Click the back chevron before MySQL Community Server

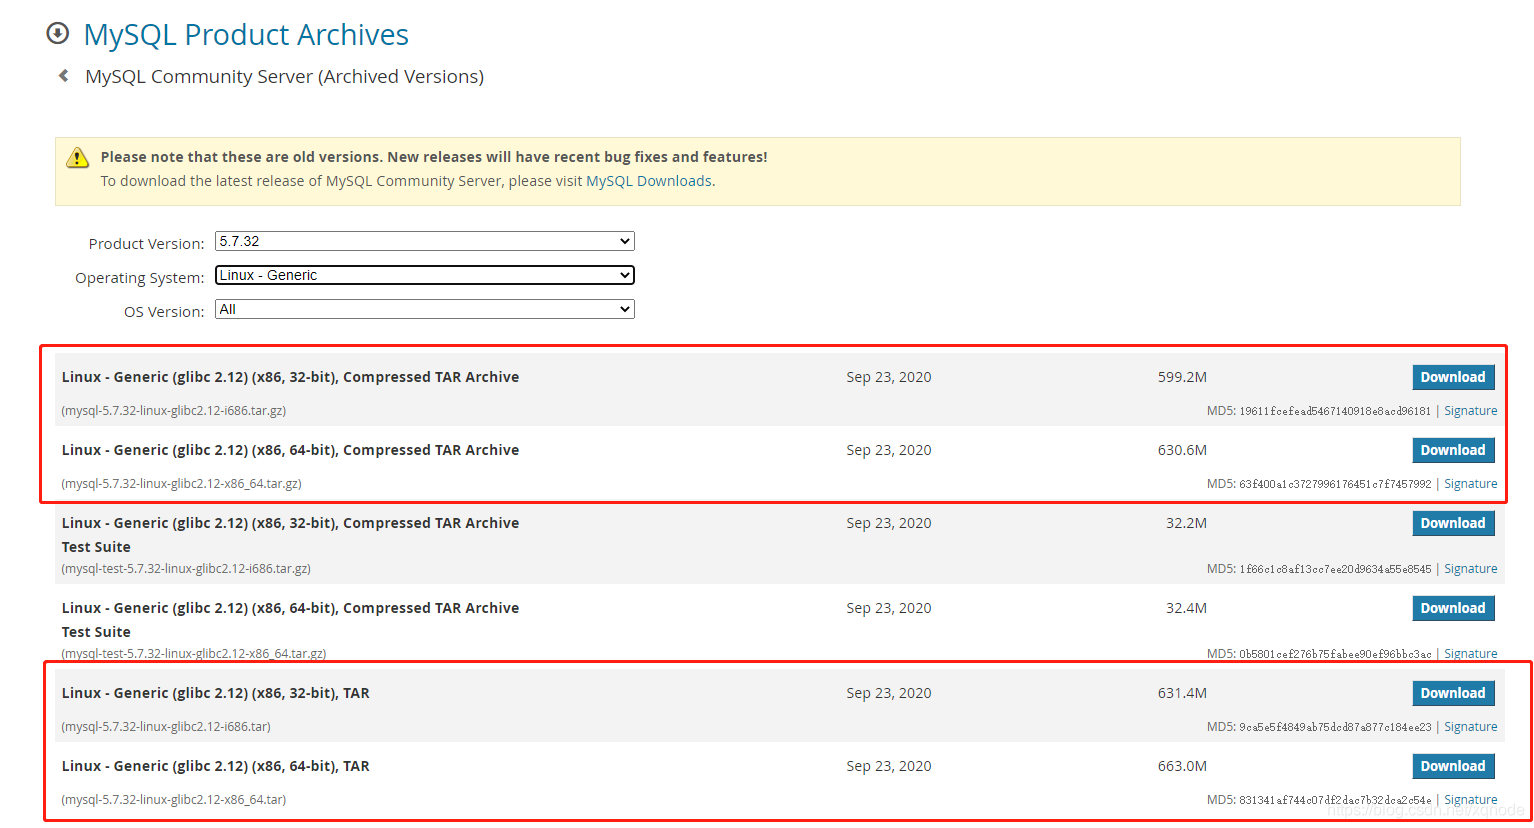[x=63, y=76]
